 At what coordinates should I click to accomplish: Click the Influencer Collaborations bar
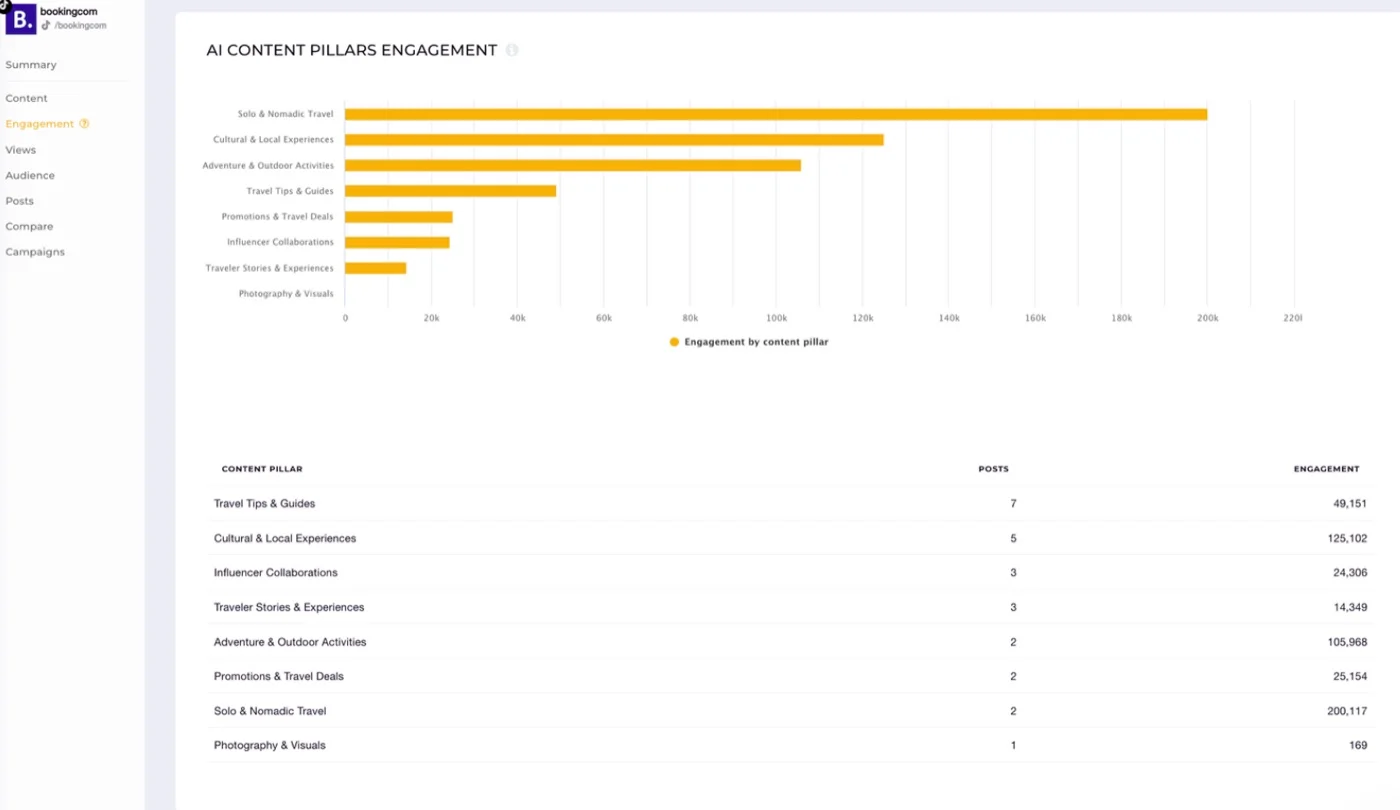coord(397,242)
